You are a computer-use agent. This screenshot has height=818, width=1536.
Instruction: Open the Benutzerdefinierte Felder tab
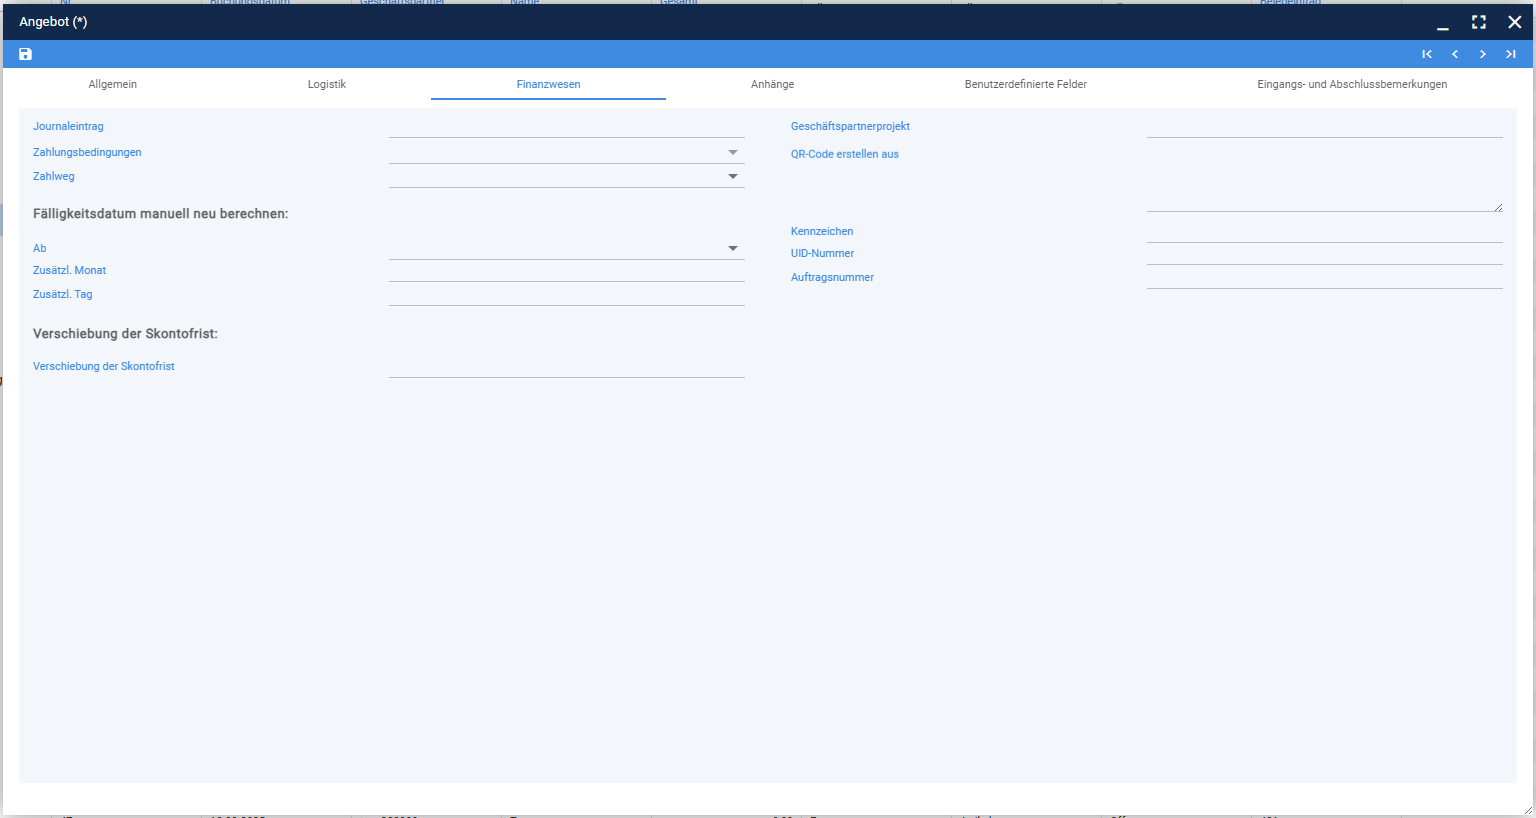(1026, 84)
